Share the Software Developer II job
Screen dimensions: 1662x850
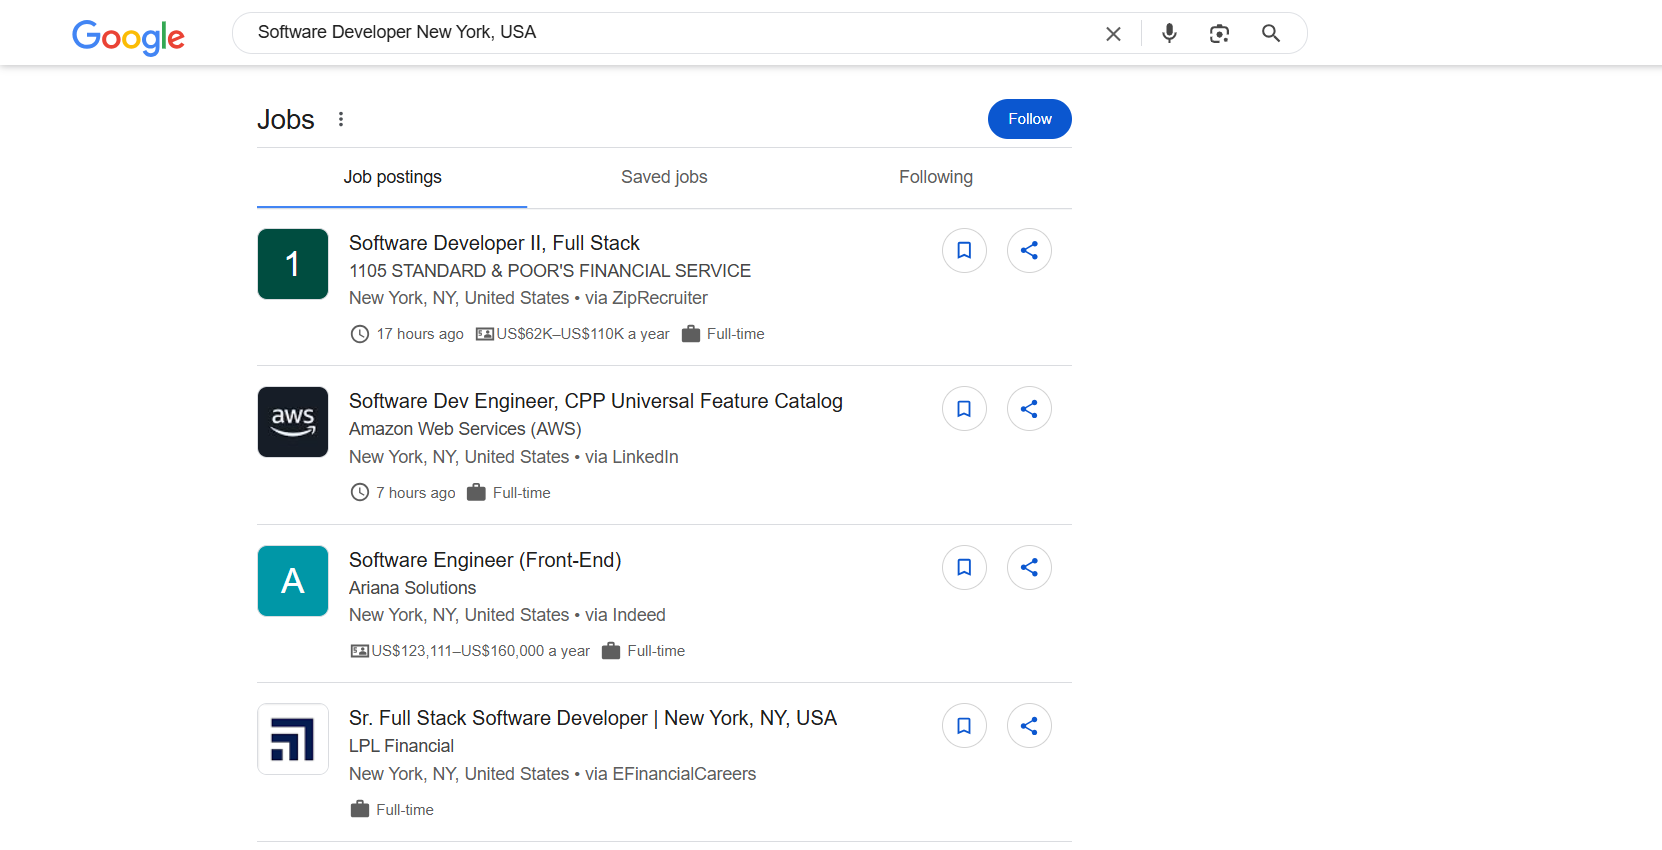coord(1029,250)
